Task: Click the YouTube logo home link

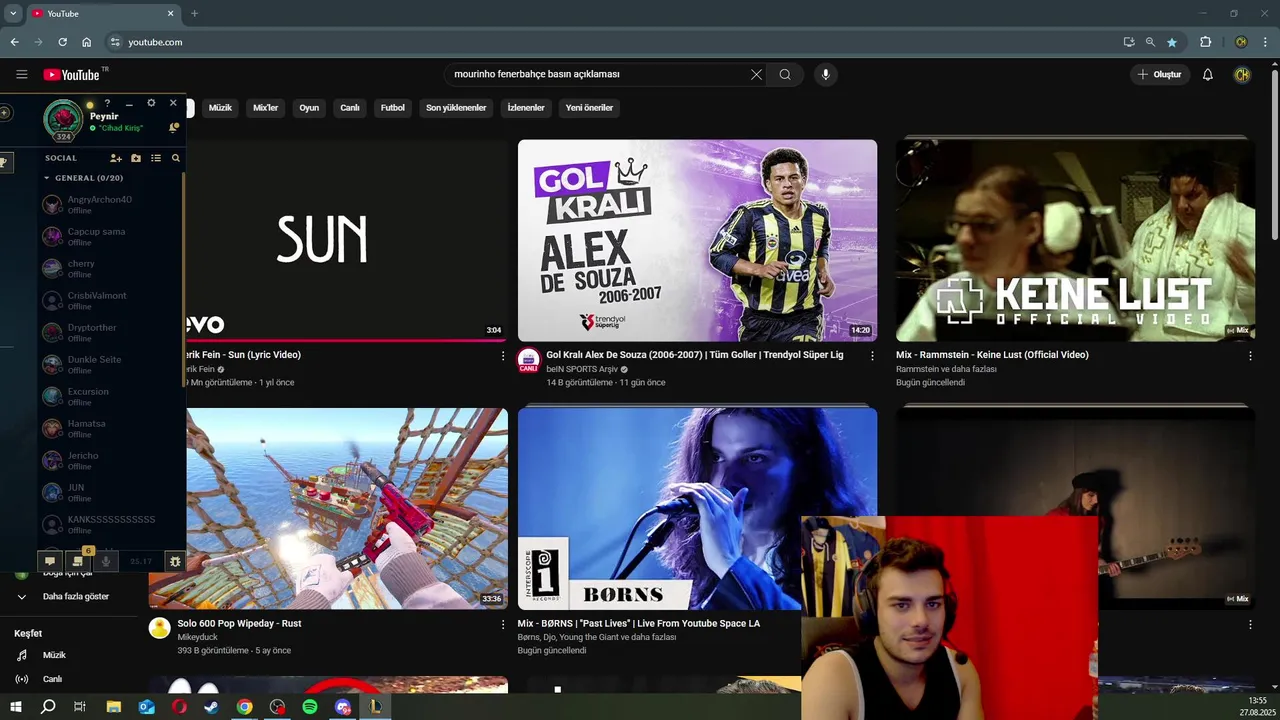Action: tap(71, 74)
